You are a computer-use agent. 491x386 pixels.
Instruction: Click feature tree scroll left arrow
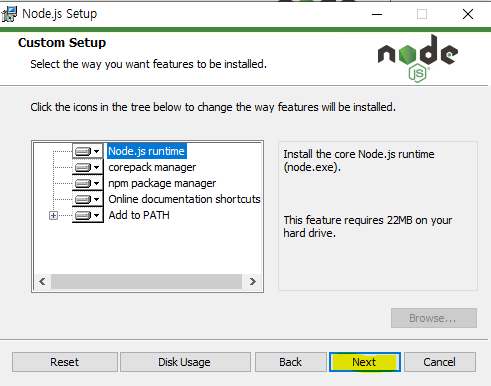click(x=42, y=282)
